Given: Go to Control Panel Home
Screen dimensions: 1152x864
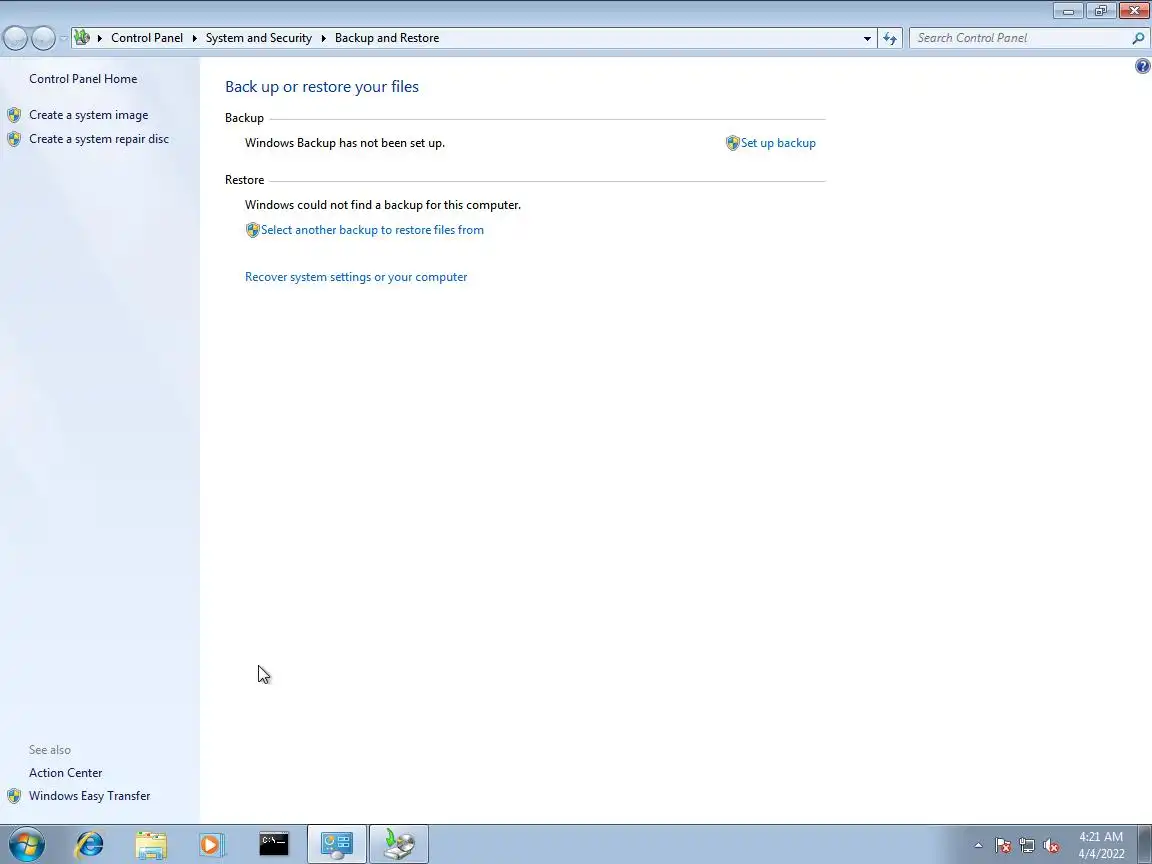Looking at the screenshot, I should 83,79.
